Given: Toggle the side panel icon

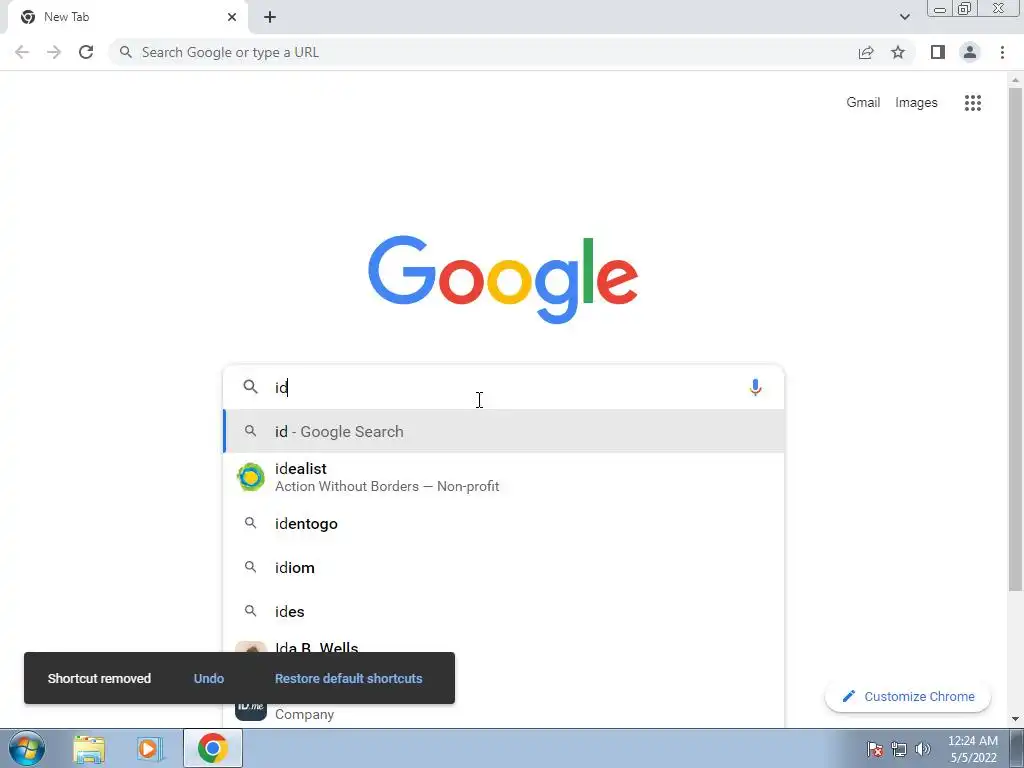Looking at the screenshot, I should [938, 52].
